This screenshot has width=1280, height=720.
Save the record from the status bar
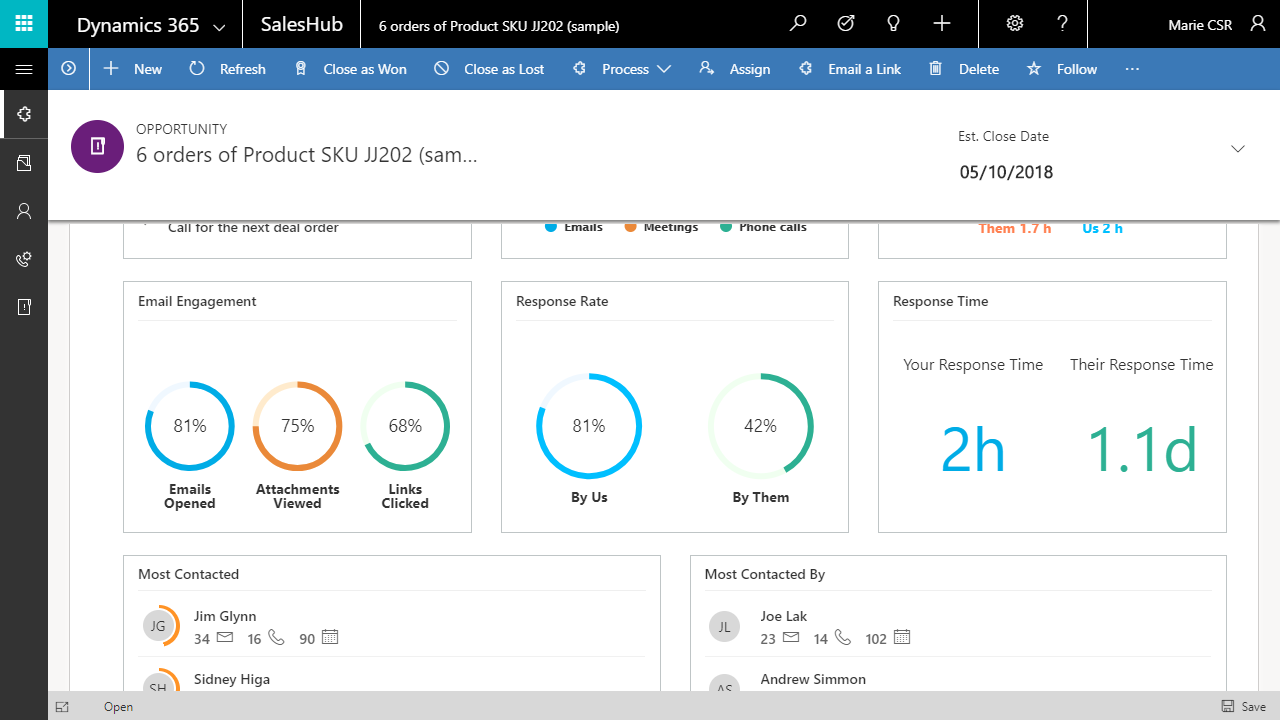coord(1244,707)
